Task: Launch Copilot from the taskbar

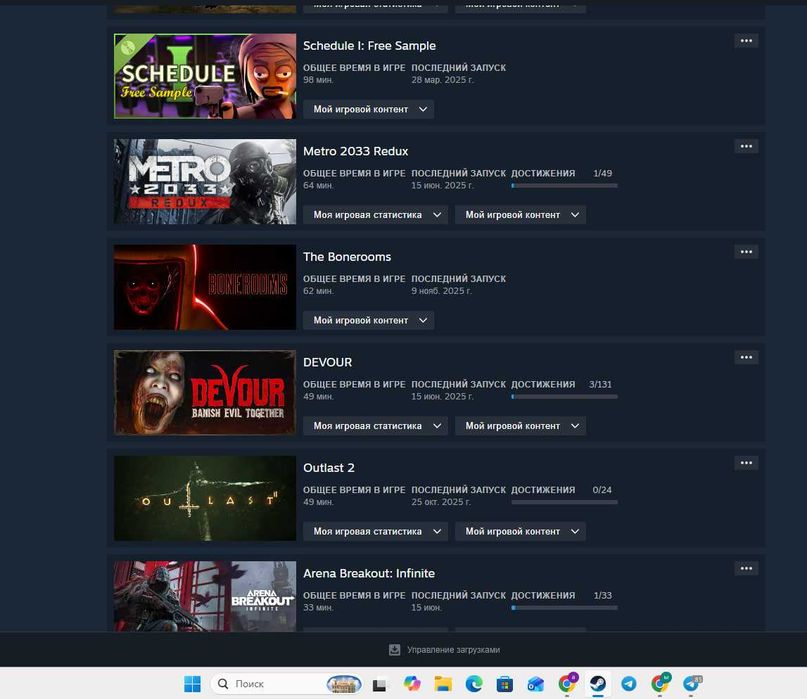Action: (x=412, y=684)
